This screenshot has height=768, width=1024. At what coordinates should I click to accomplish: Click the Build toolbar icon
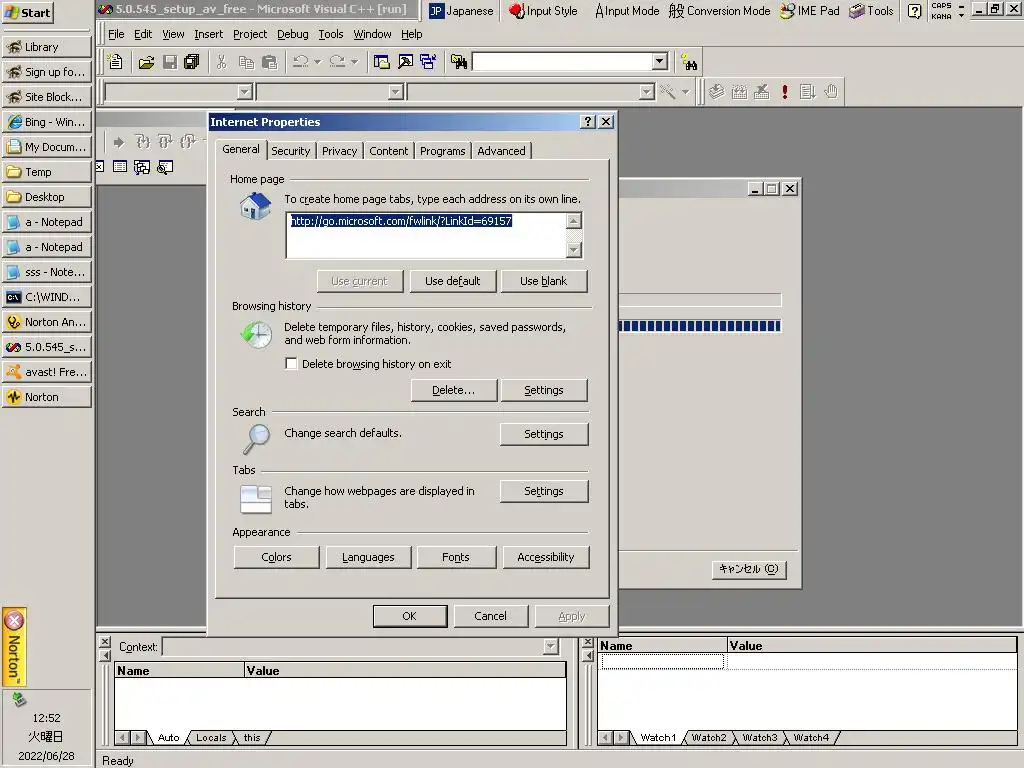[739, 92]
